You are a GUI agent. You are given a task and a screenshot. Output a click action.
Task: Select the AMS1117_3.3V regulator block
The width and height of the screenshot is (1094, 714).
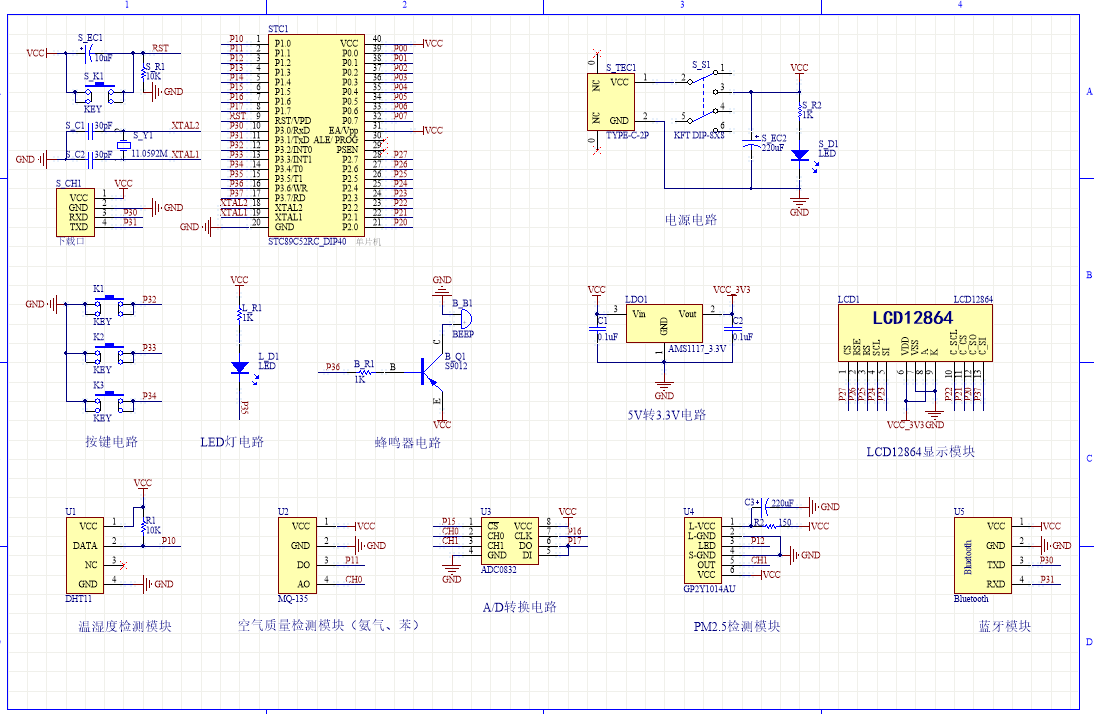tap(664, 323)
